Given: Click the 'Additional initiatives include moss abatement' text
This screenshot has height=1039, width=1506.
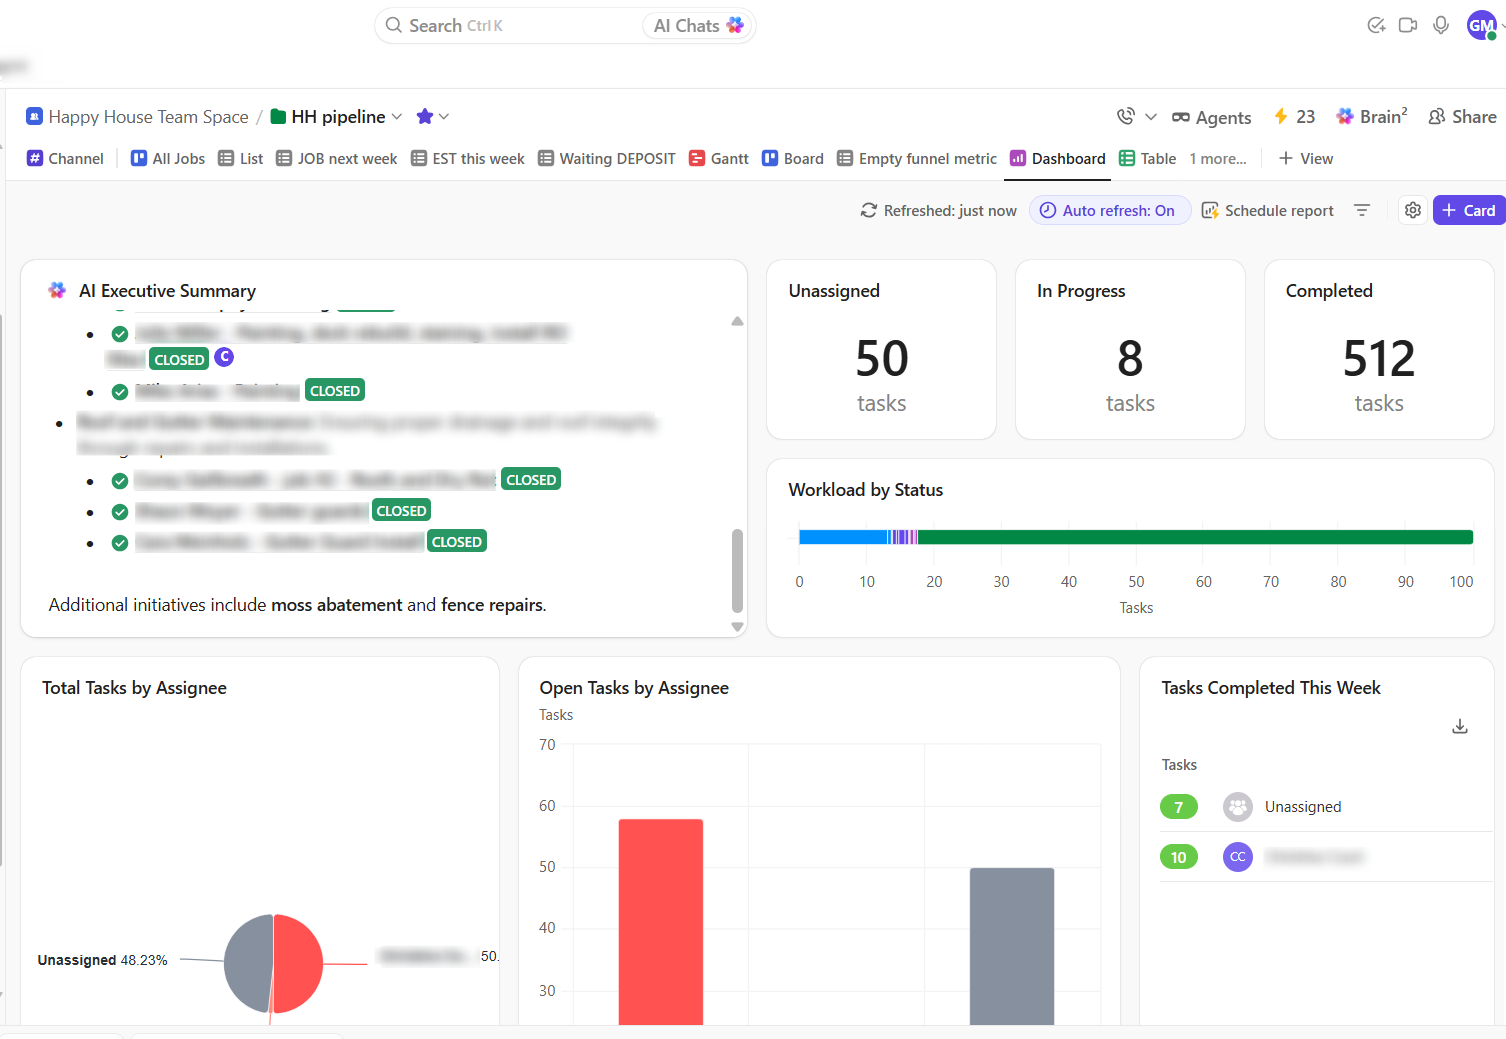Looking at the screenshot, I should (298, 605).
